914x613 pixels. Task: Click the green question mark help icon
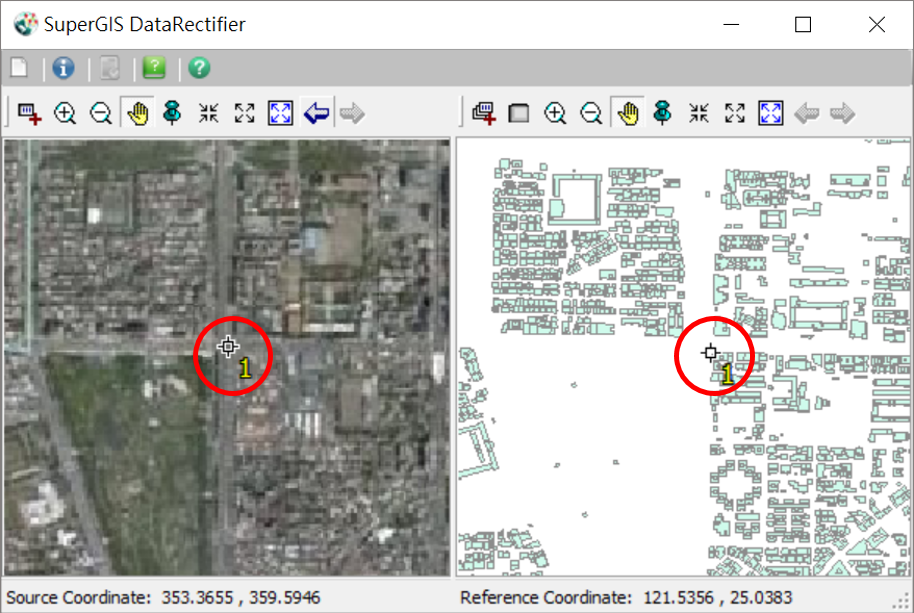(199, 68)
